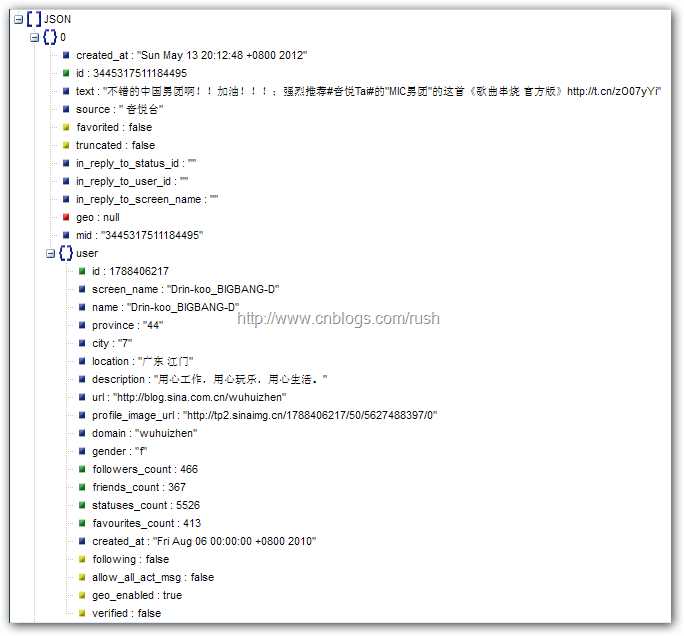
Task: Select the statuses_count 5526 entry
Action: coord(146,505)
